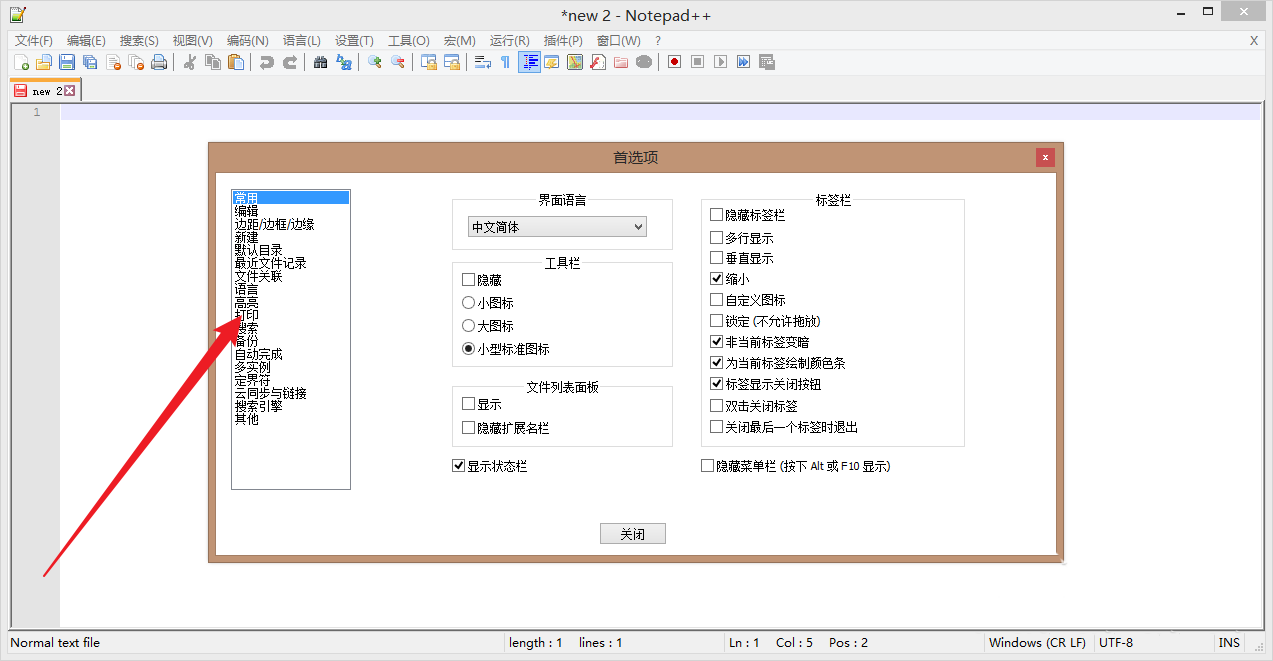This screenshot has width=1273, height=661.
Task: Close the new 2 tab with its x
Action: [x=69, y=88]
